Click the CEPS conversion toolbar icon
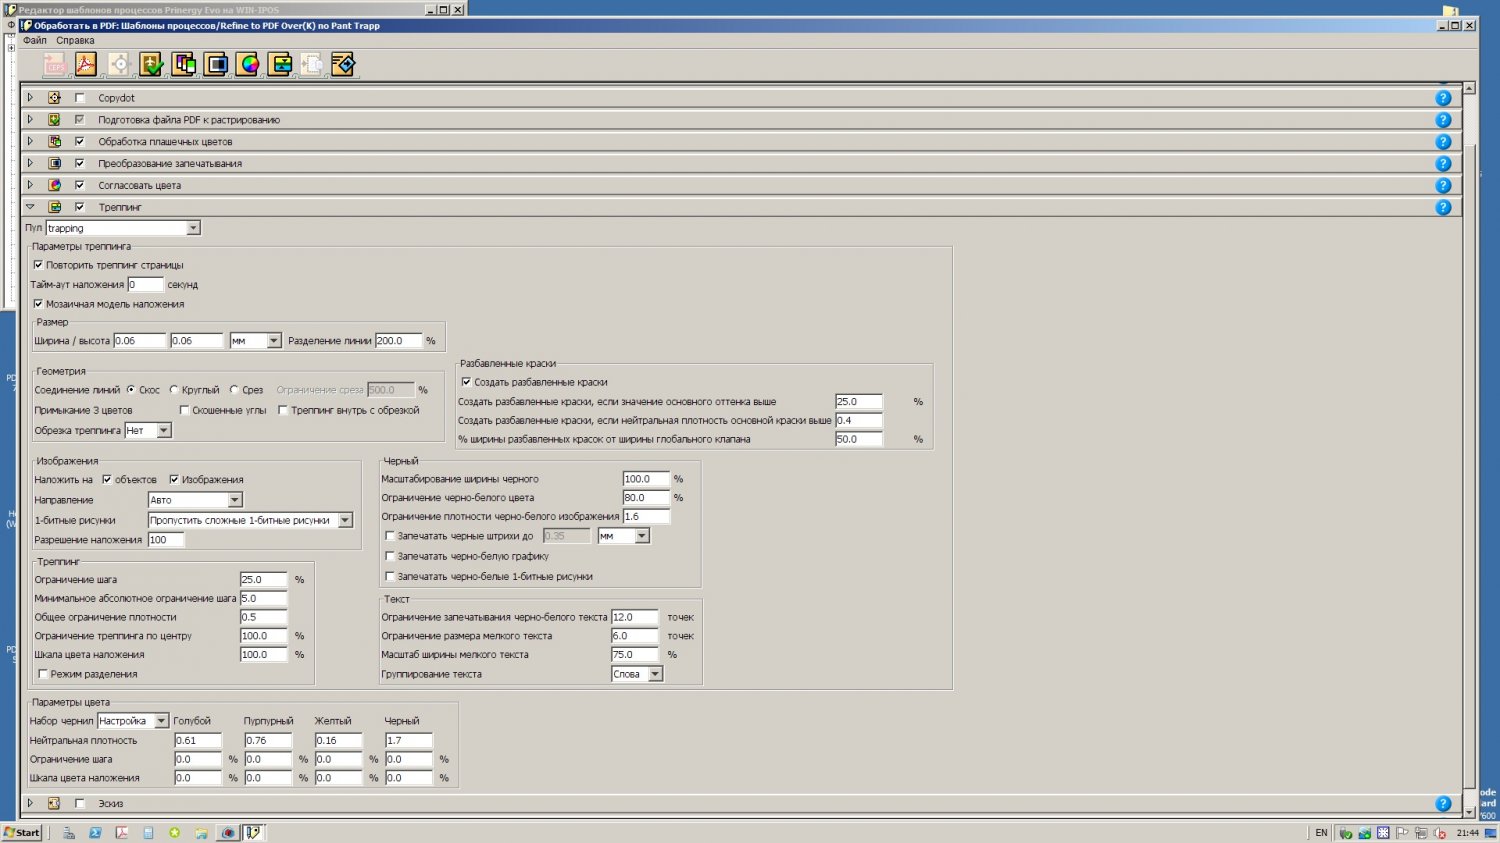The height and width of the screenshot is (843, 1500). (x=54, y=65)
